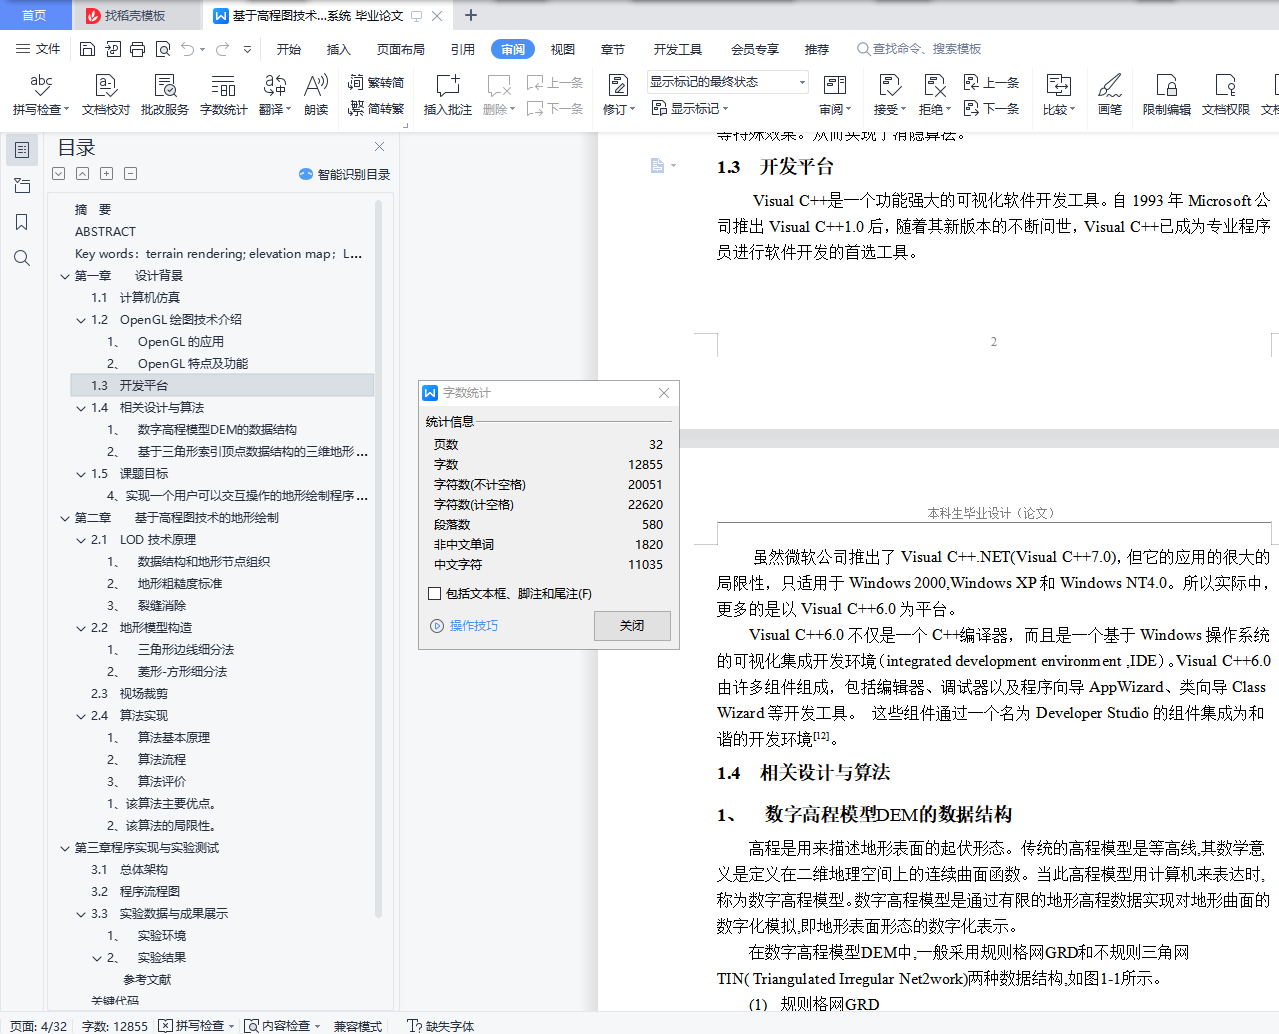Convert text with 简转繁
The height and width of the screenshot is (1034, 1279).
(x=376, y=108)
